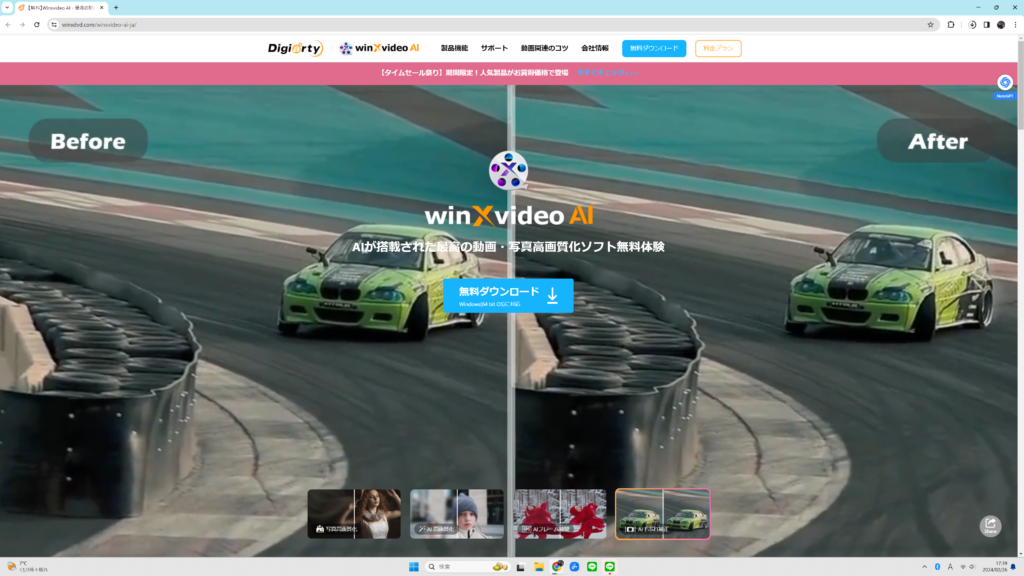Reload the current page

pyautogui.click(x=37, y=25)
